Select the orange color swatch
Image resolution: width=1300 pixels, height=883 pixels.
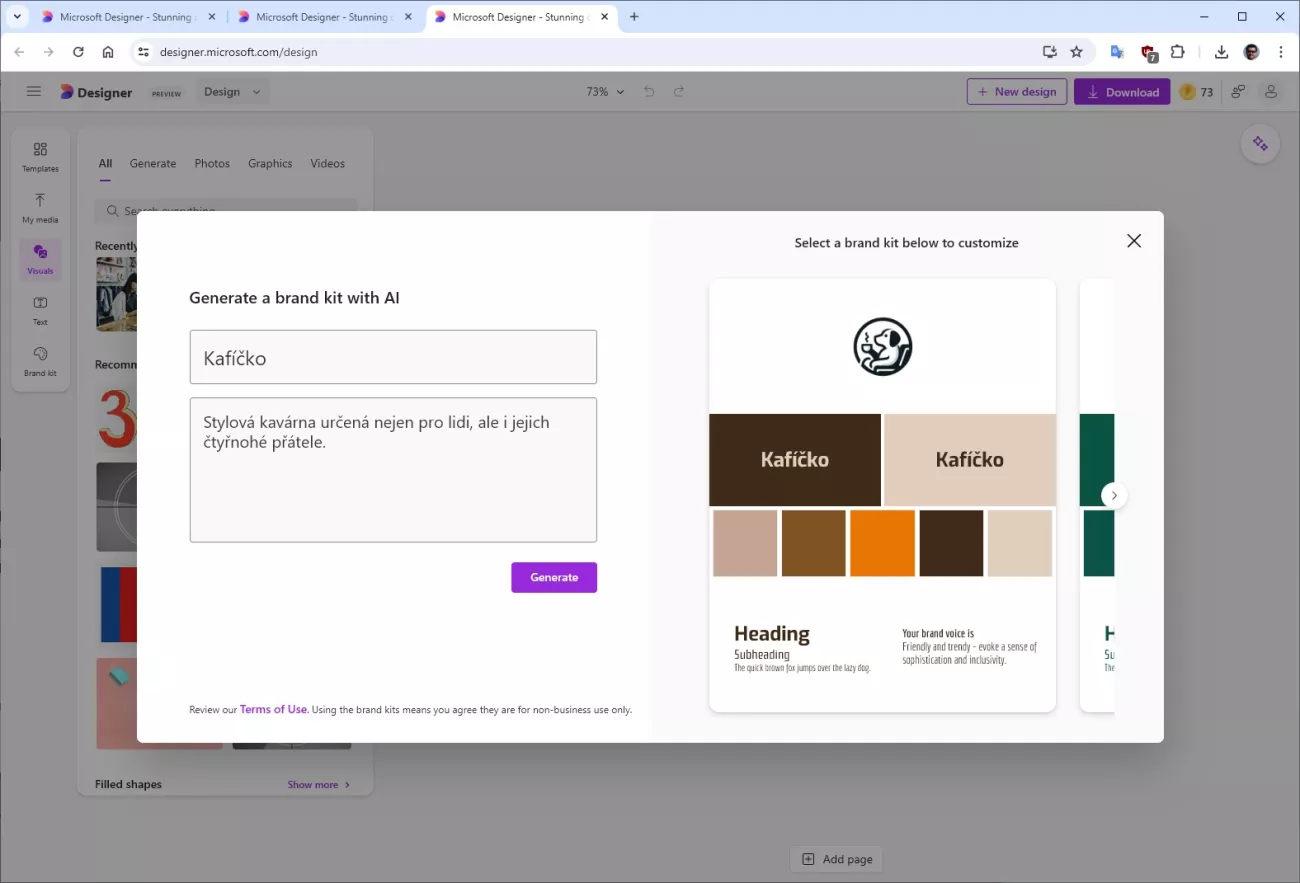(882, 543)
